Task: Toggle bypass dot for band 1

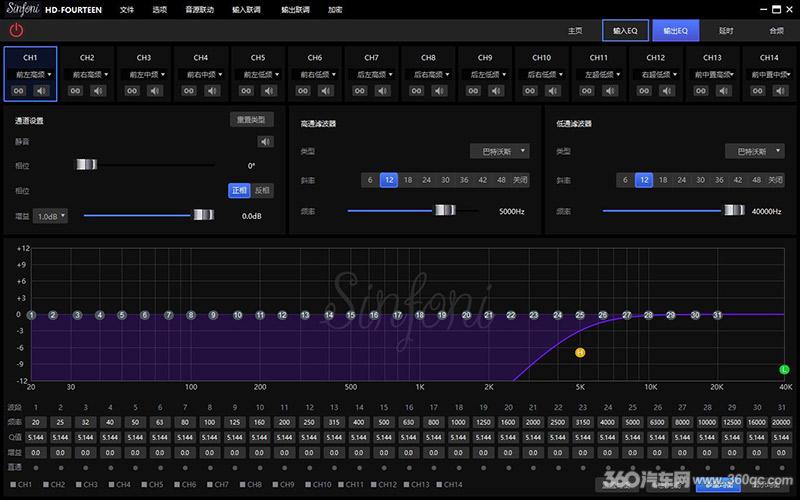Action: point(36,467)
